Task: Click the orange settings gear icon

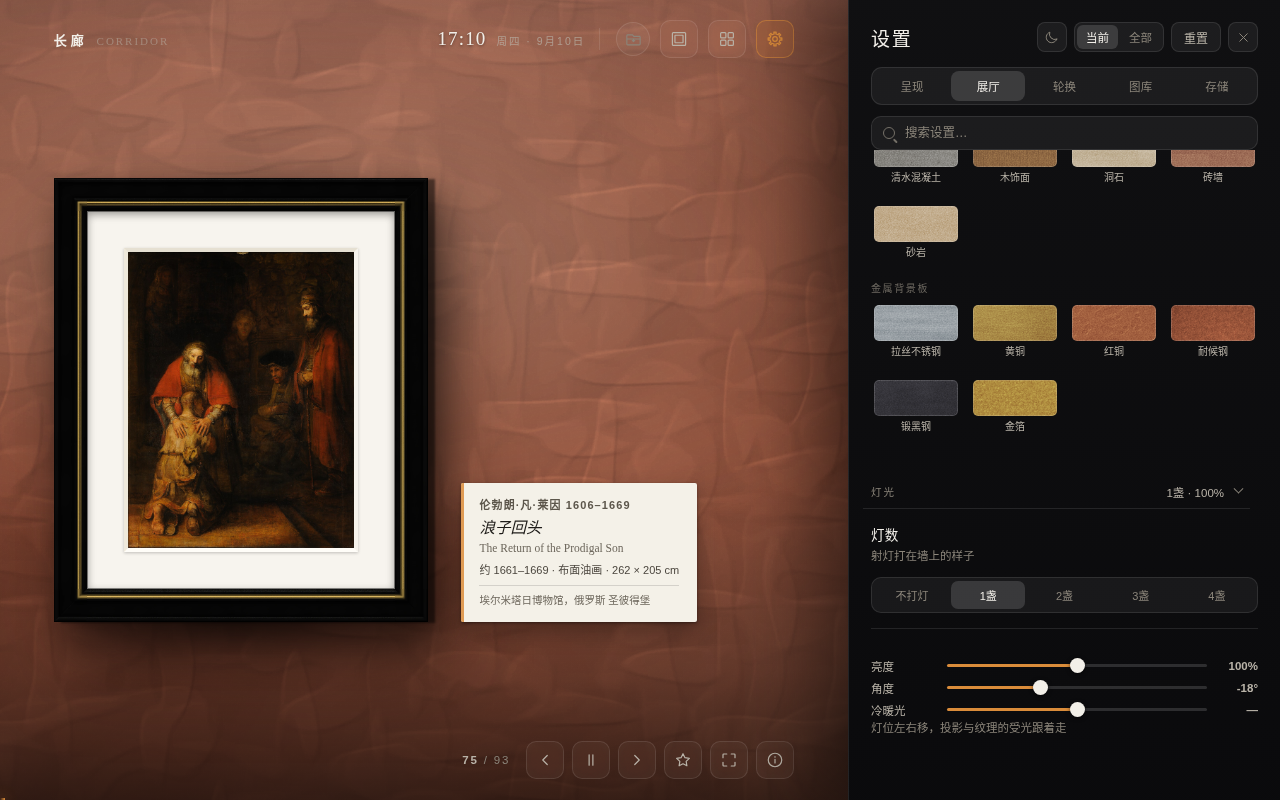Action: tap(775, 39)
